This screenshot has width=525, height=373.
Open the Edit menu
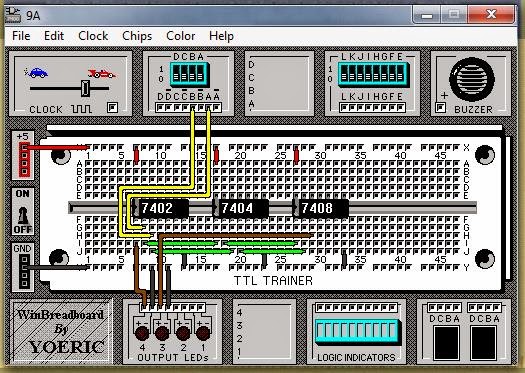[x=54, y=36]
